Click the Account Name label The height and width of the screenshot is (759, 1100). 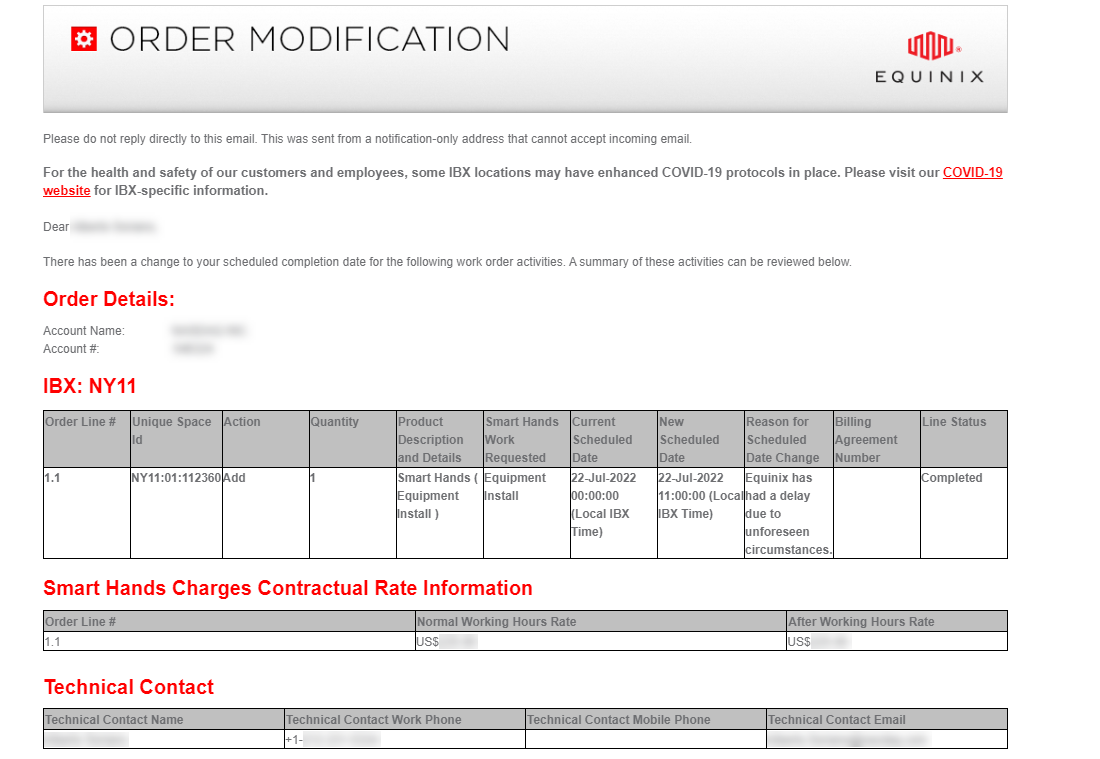point(83,331)
